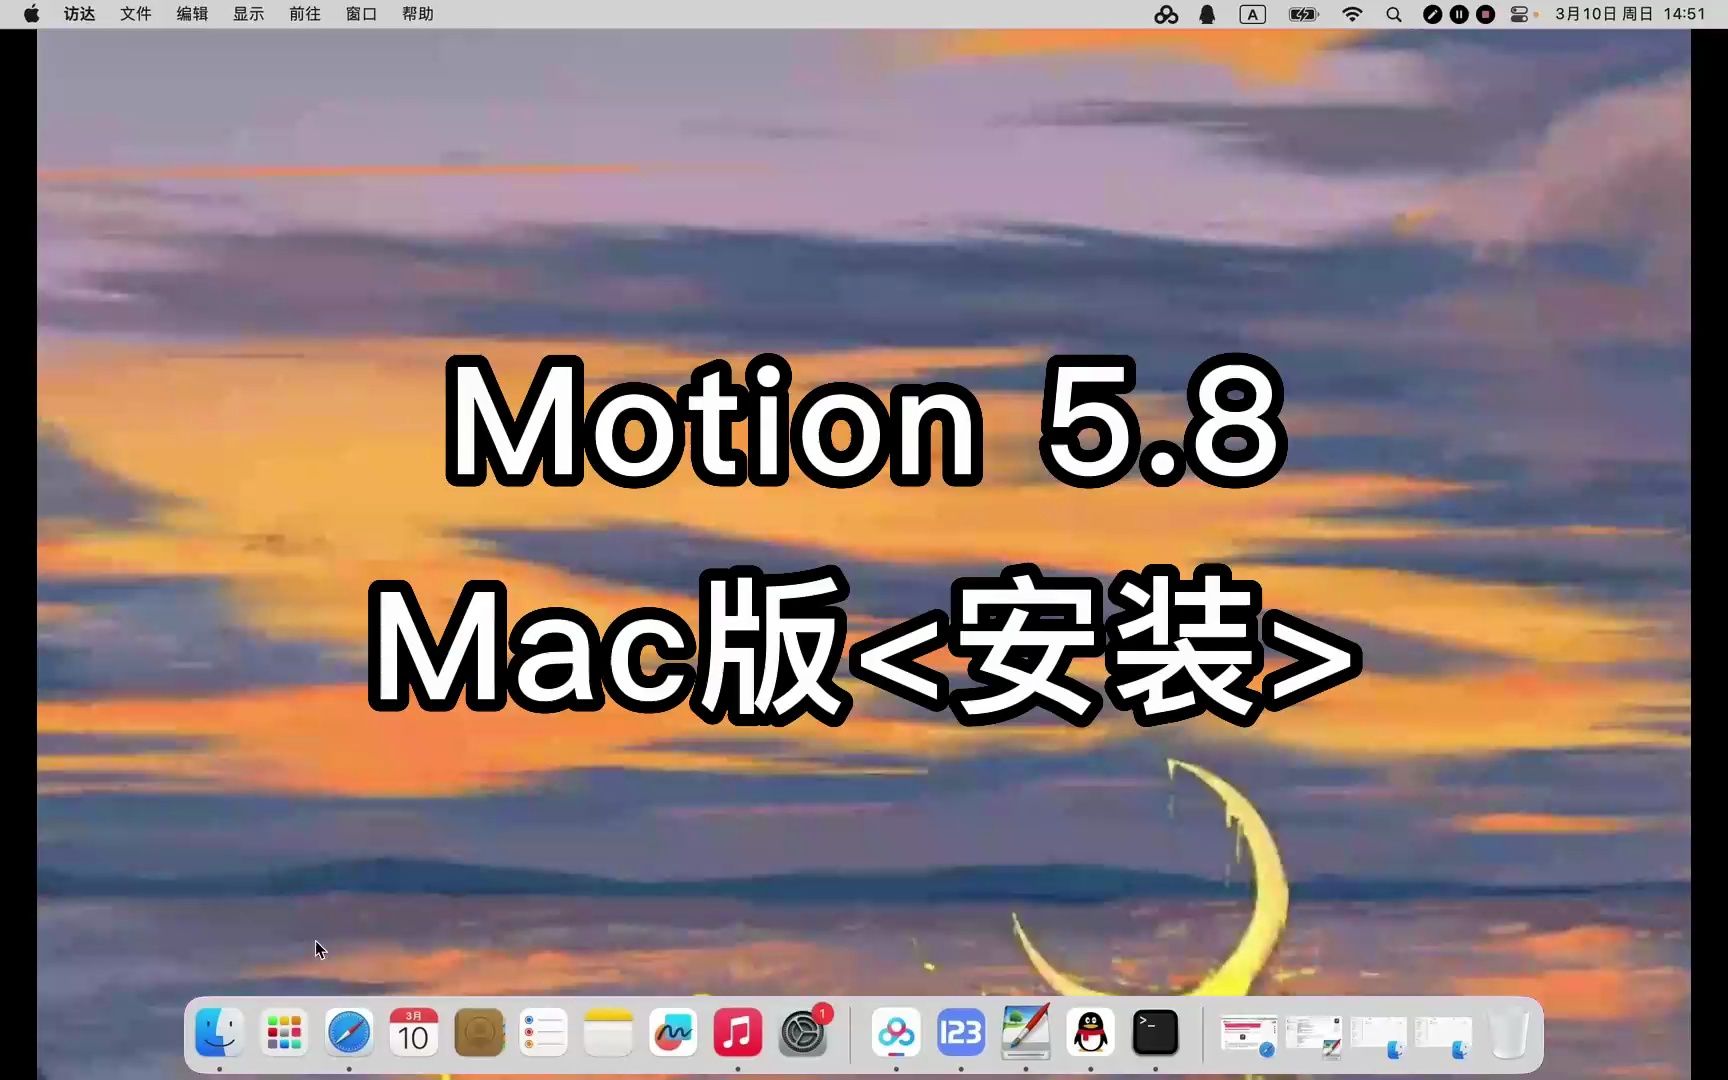Click the screen recorder pen annotation icon
The height and width of the screenshot is (1080, 1728).
click(x=1433, y=14)
